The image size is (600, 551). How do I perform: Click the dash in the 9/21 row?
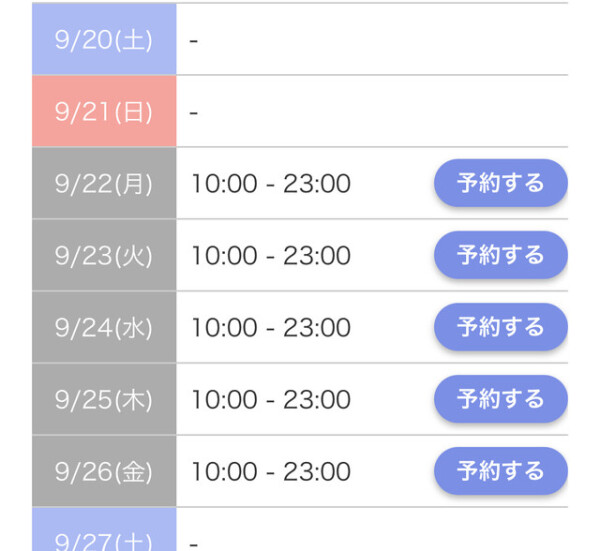(193, 112)
